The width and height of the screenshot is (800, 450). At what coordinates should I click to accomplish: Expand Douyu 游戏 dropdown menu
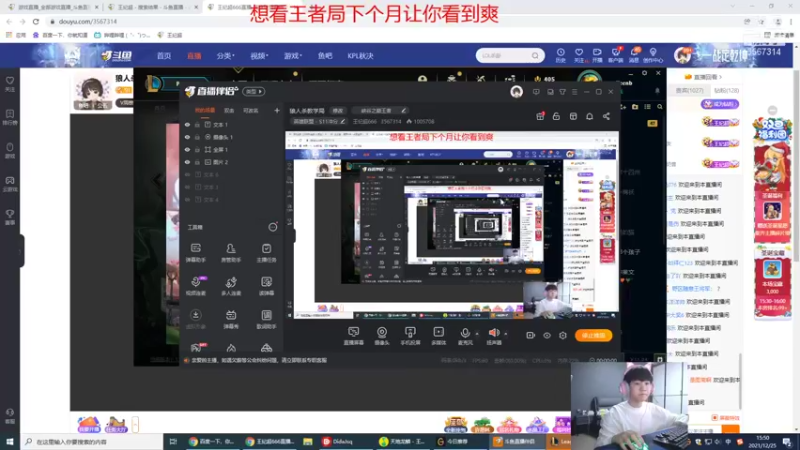point(293,56)
